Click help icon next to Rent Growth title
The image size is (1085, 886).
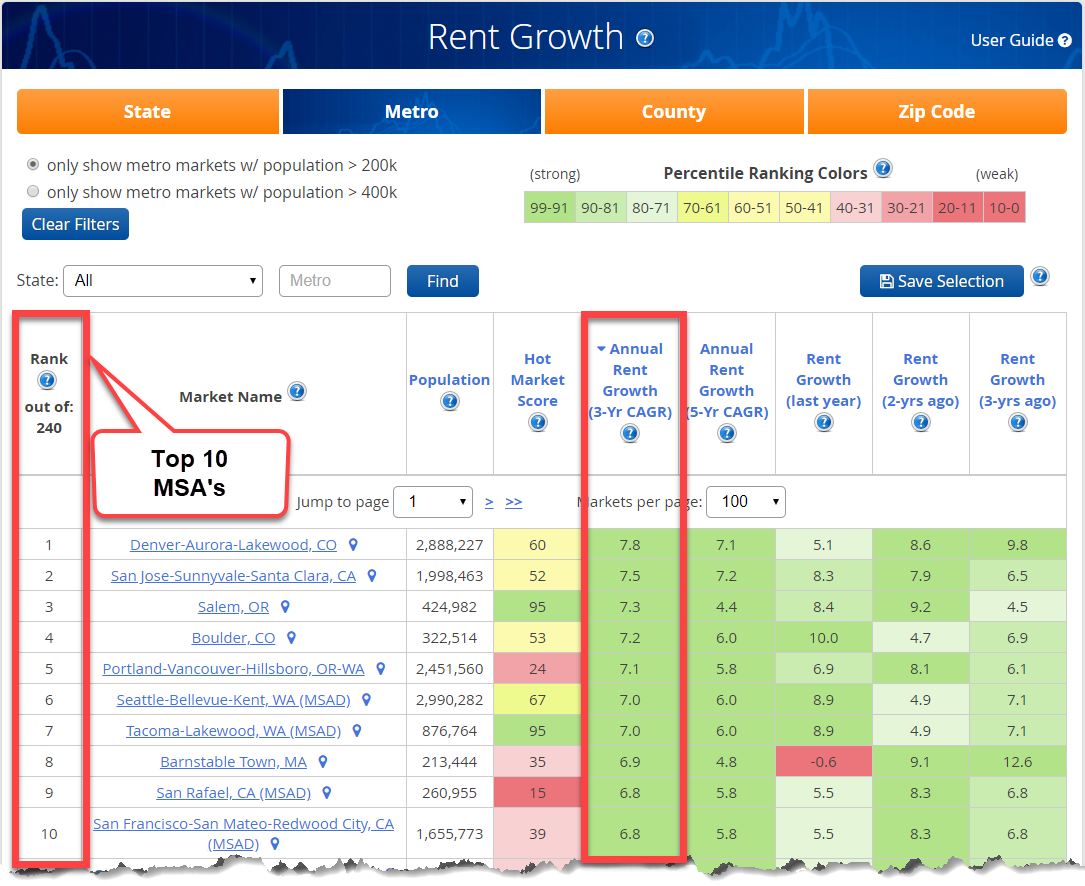coord(645,38)
